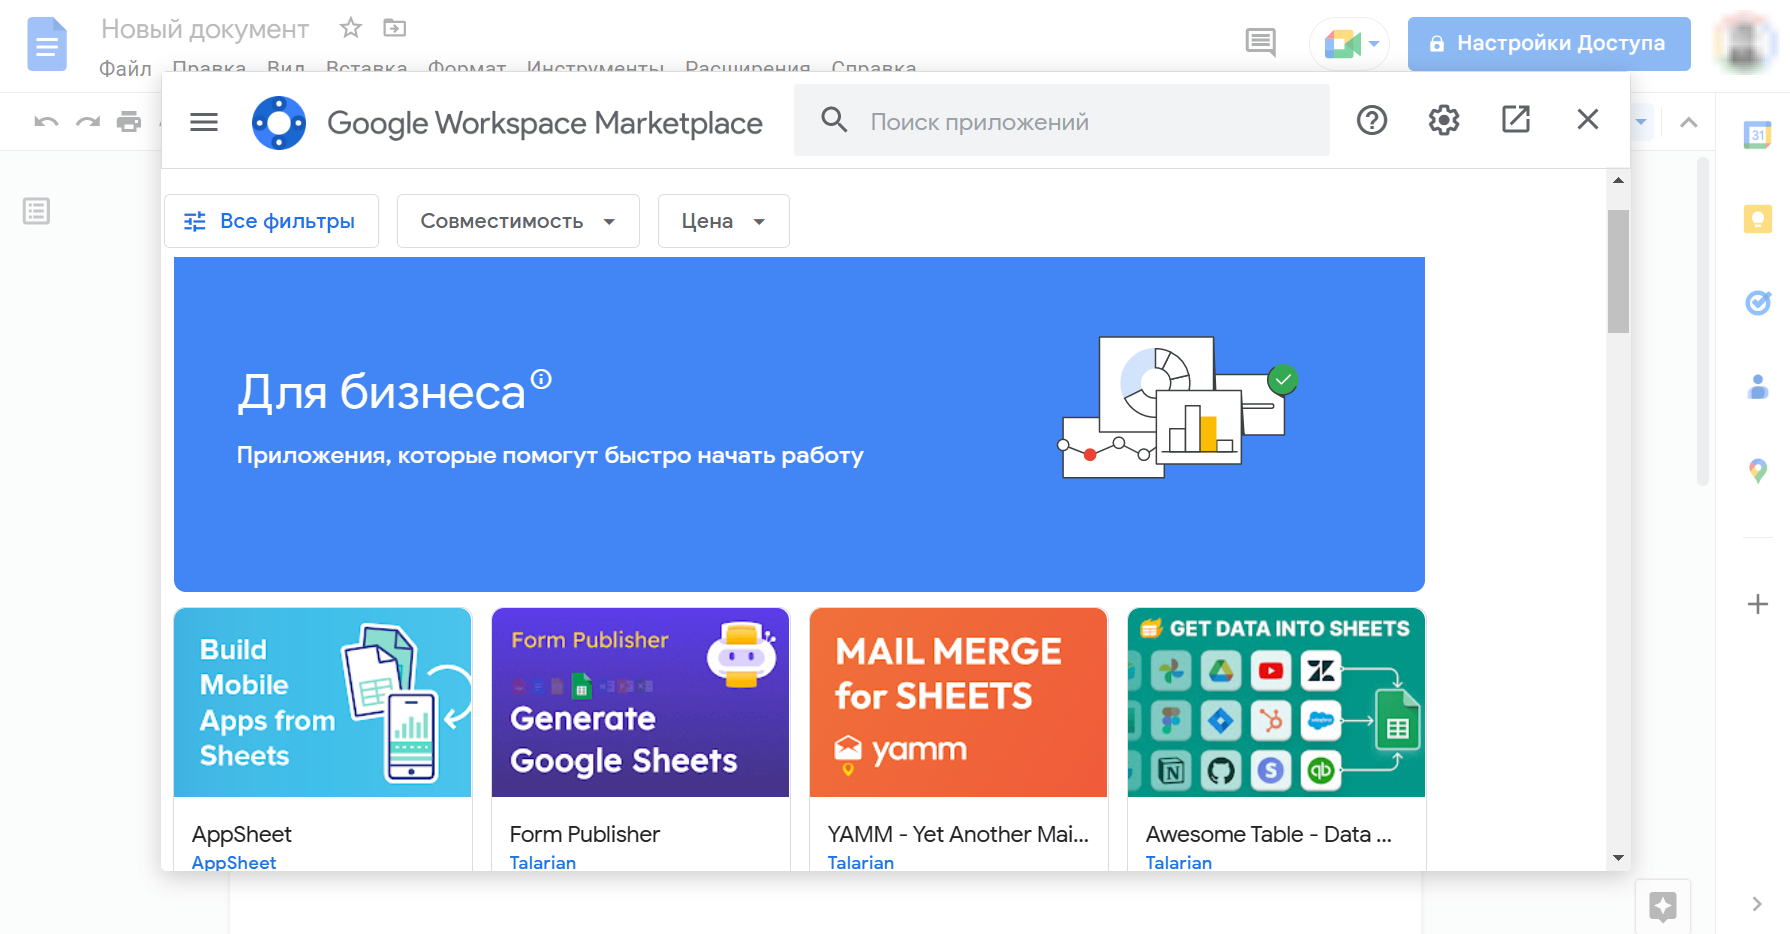Click the Google Docs home icon
The height and width of the screenshot is (934, 1790).
coord(46,44)
